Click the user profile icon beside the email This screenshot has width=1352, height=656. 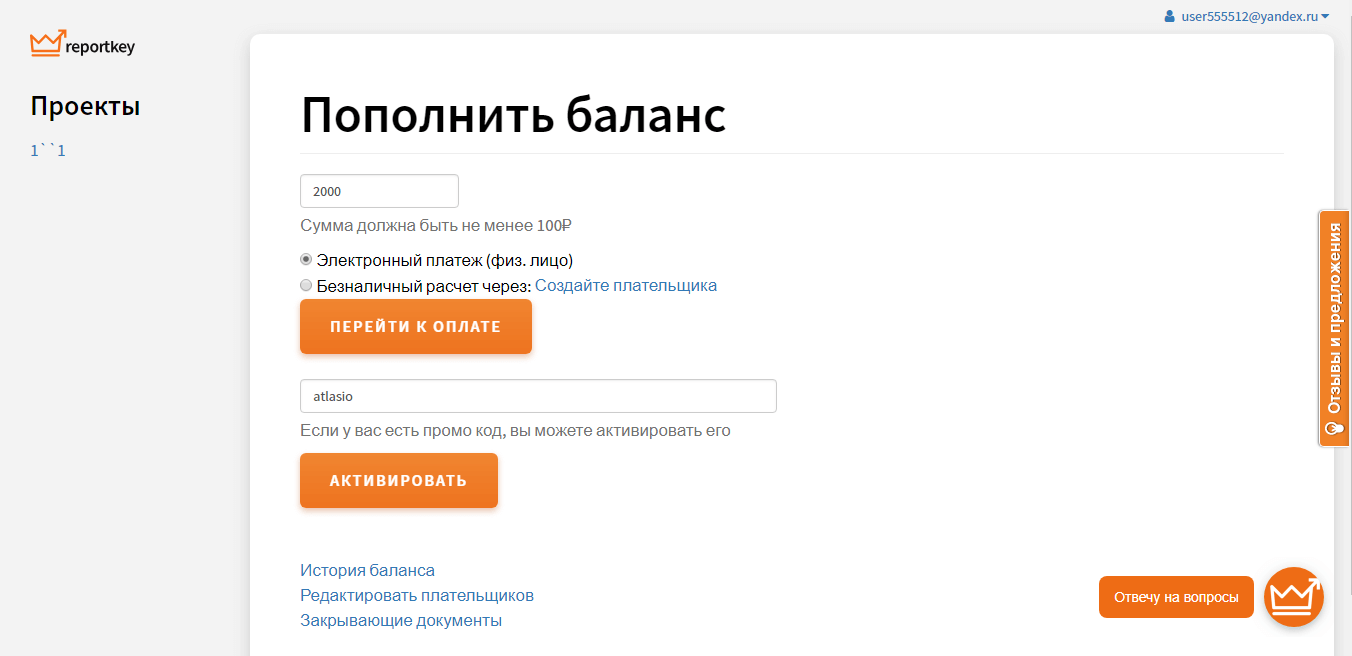click(x=1169, y=17)
